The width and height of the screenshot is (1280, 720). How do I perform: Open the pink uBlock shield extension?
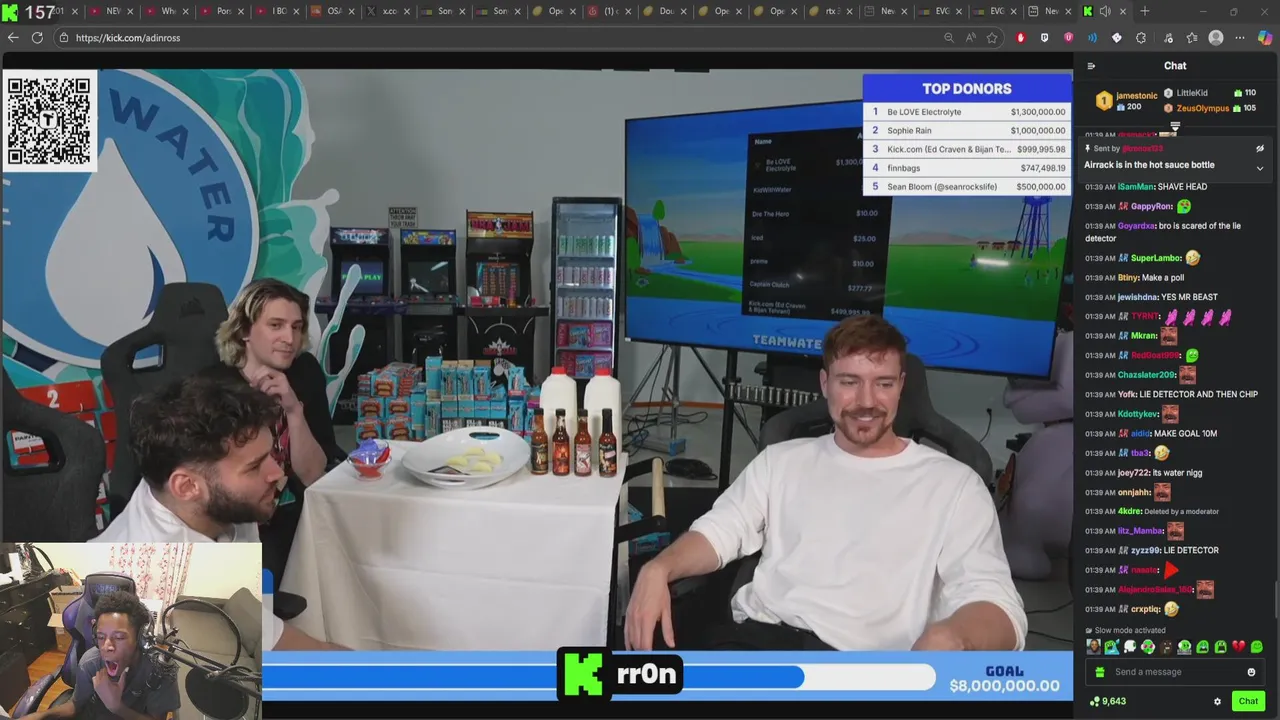pos(1068,37)
